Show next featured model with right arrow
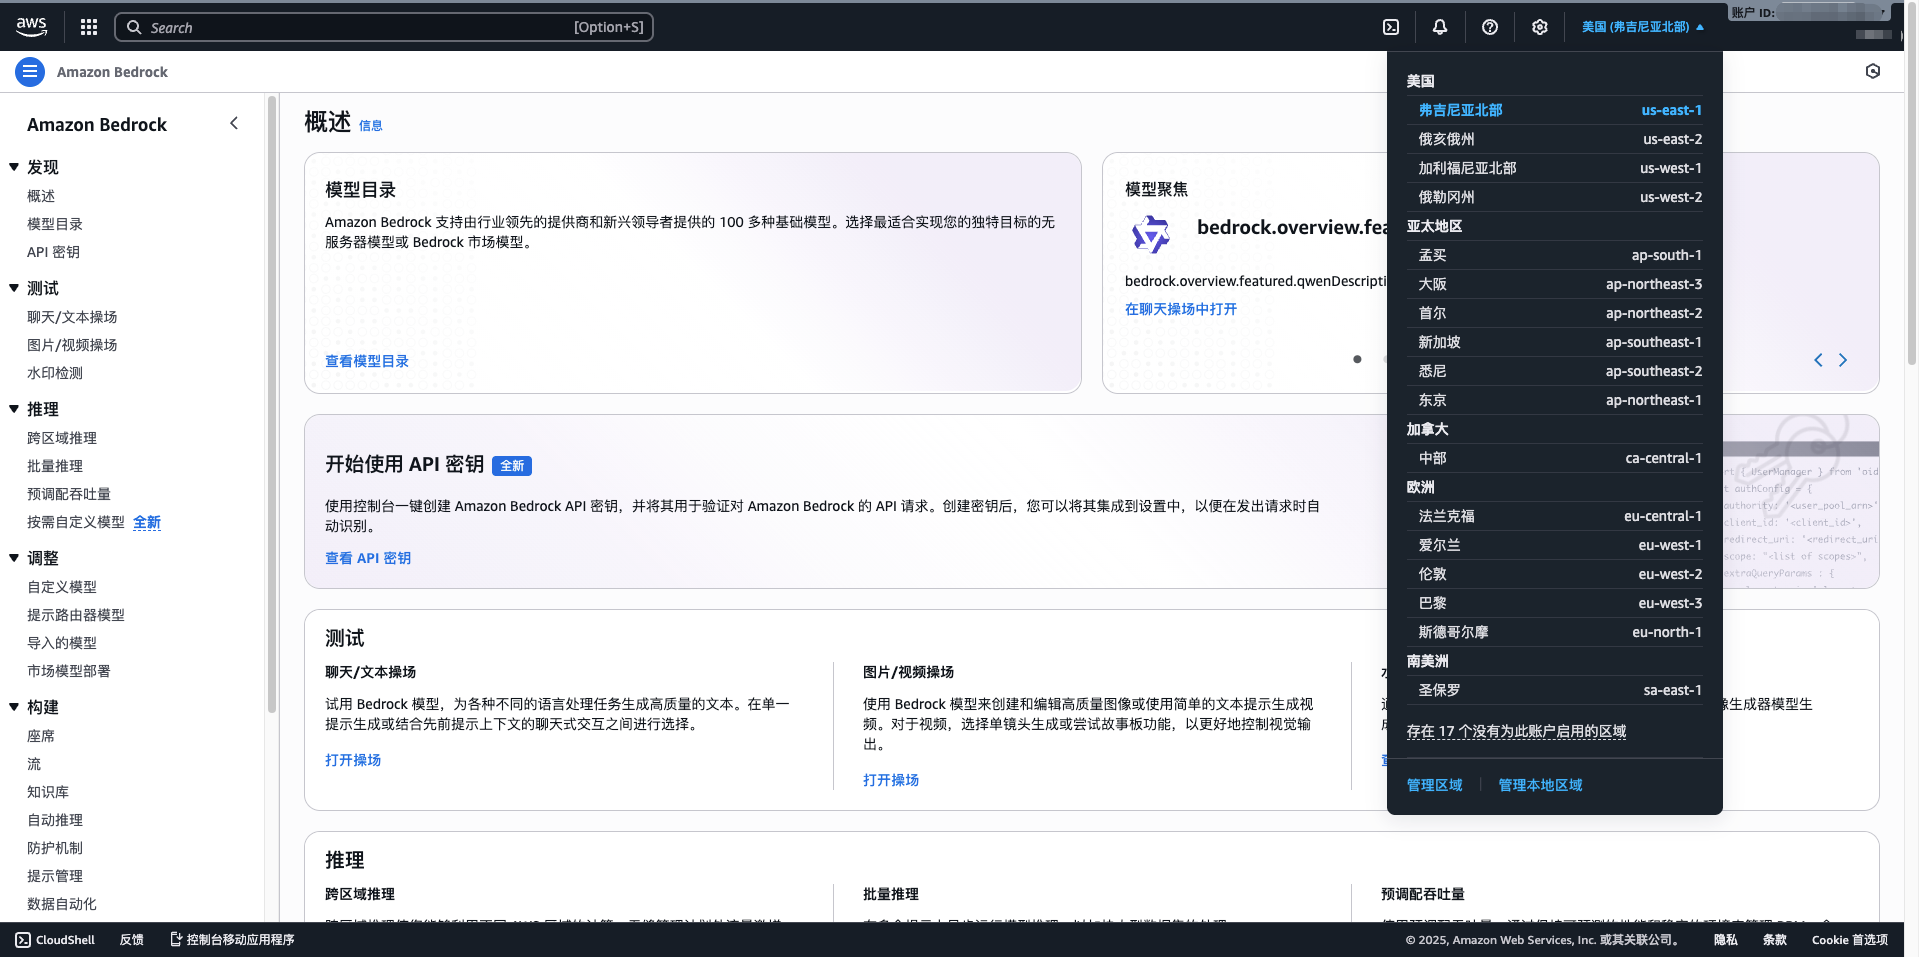 1842,360
